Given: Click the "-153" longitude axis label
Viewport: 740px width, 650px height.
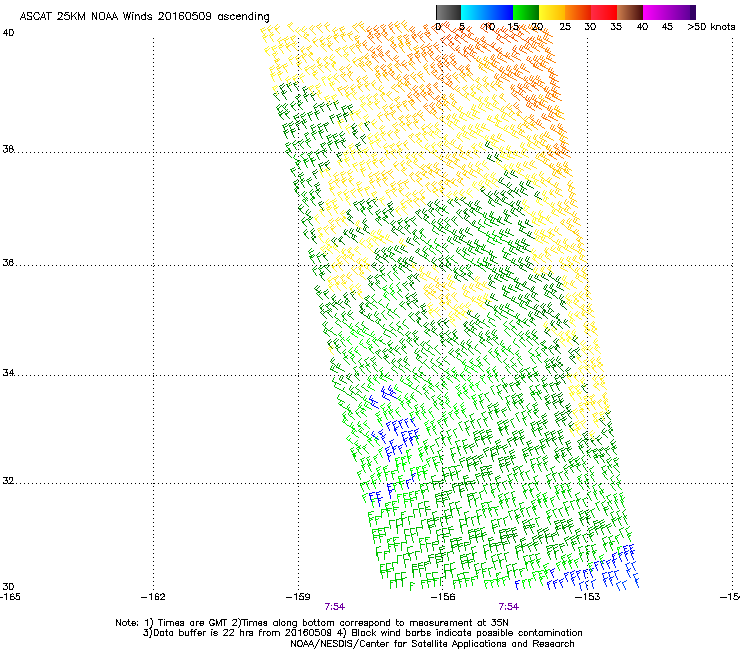Looking at the screenshot, I should (x=587, y=597).
